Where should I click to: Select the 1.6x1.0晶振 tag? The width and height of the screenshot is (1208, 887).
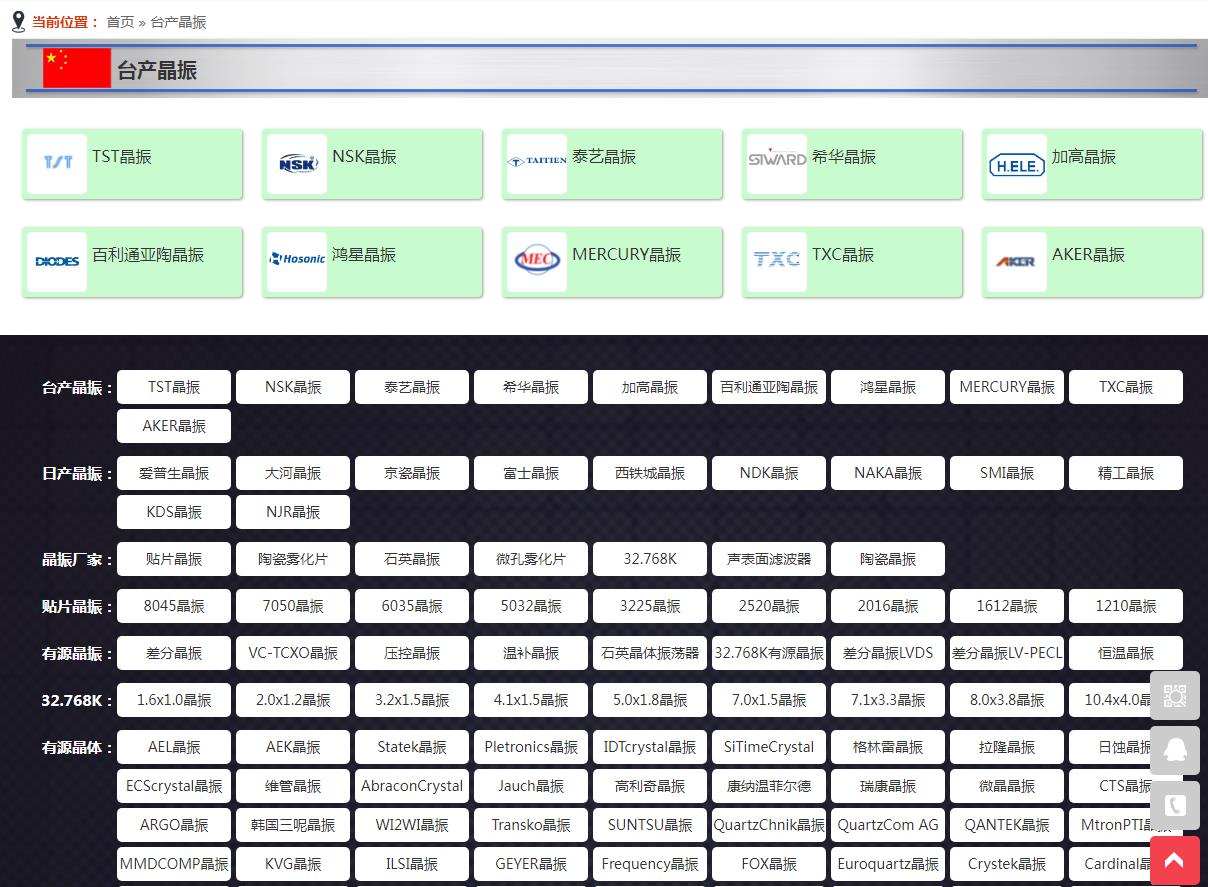click(174, 700)
